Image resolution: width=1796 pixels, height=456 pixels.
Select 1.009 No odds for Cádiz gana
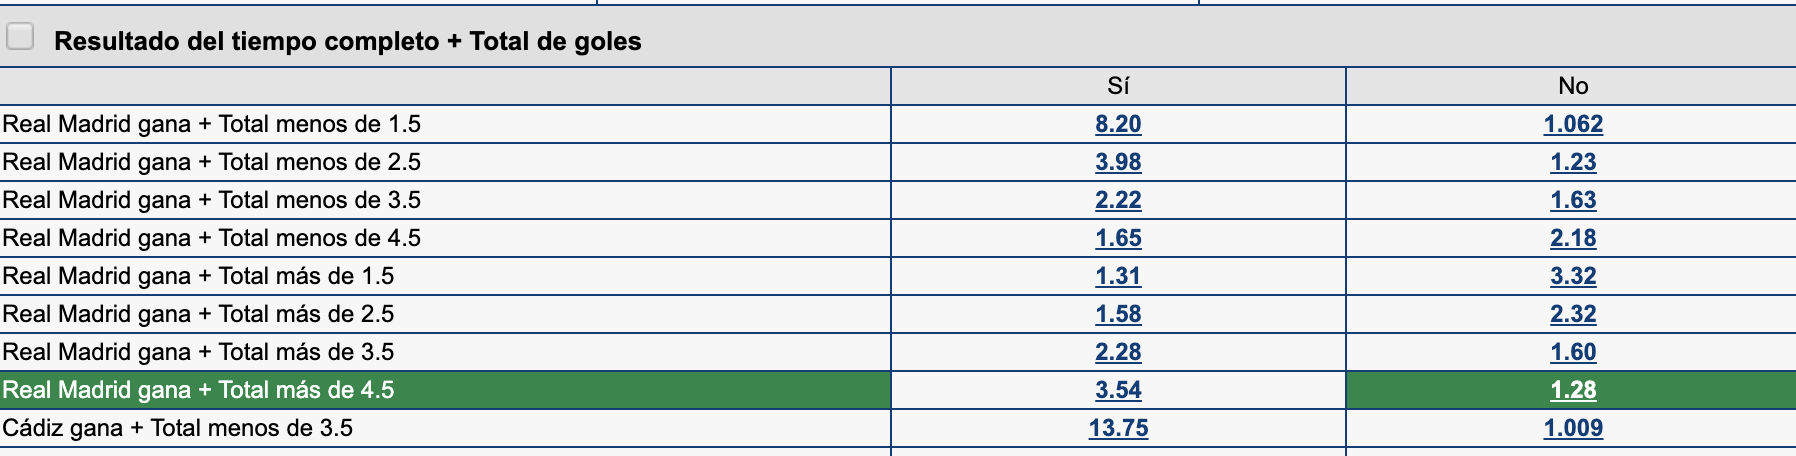(1573, 428)
